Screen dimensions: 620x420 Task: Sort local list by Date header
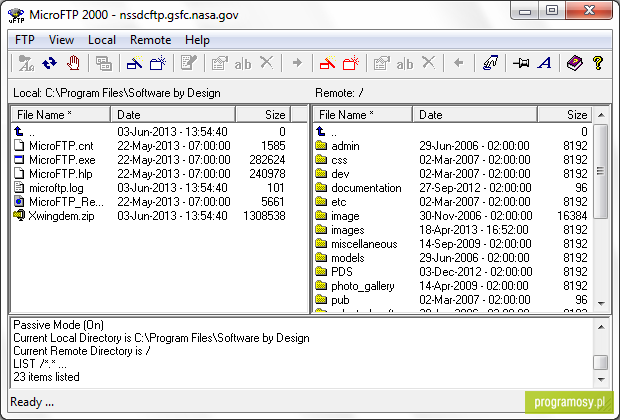coord(173,115)
